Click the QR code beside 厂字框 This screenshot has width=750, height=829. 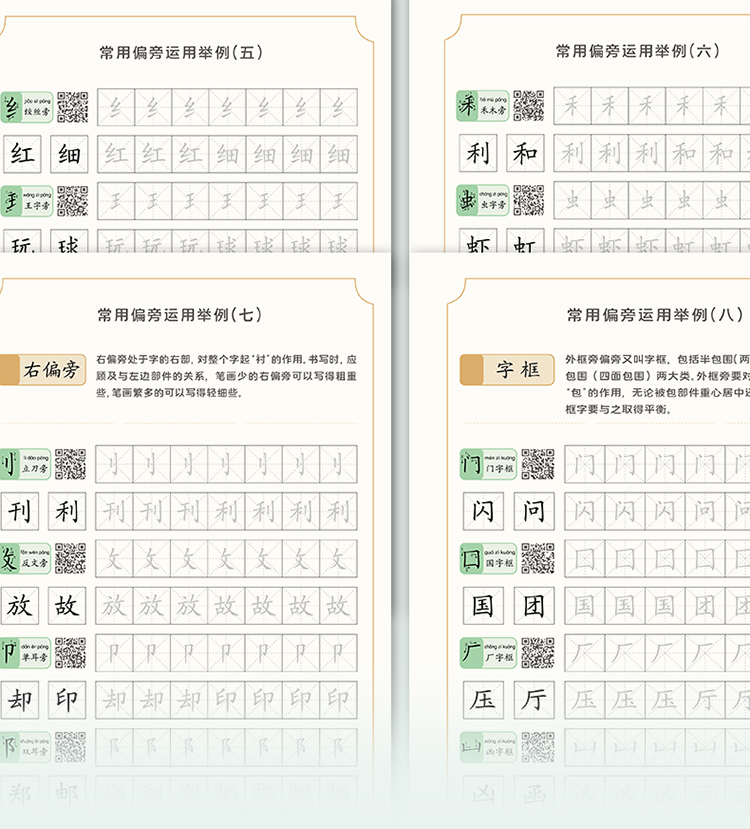[538, 652]
